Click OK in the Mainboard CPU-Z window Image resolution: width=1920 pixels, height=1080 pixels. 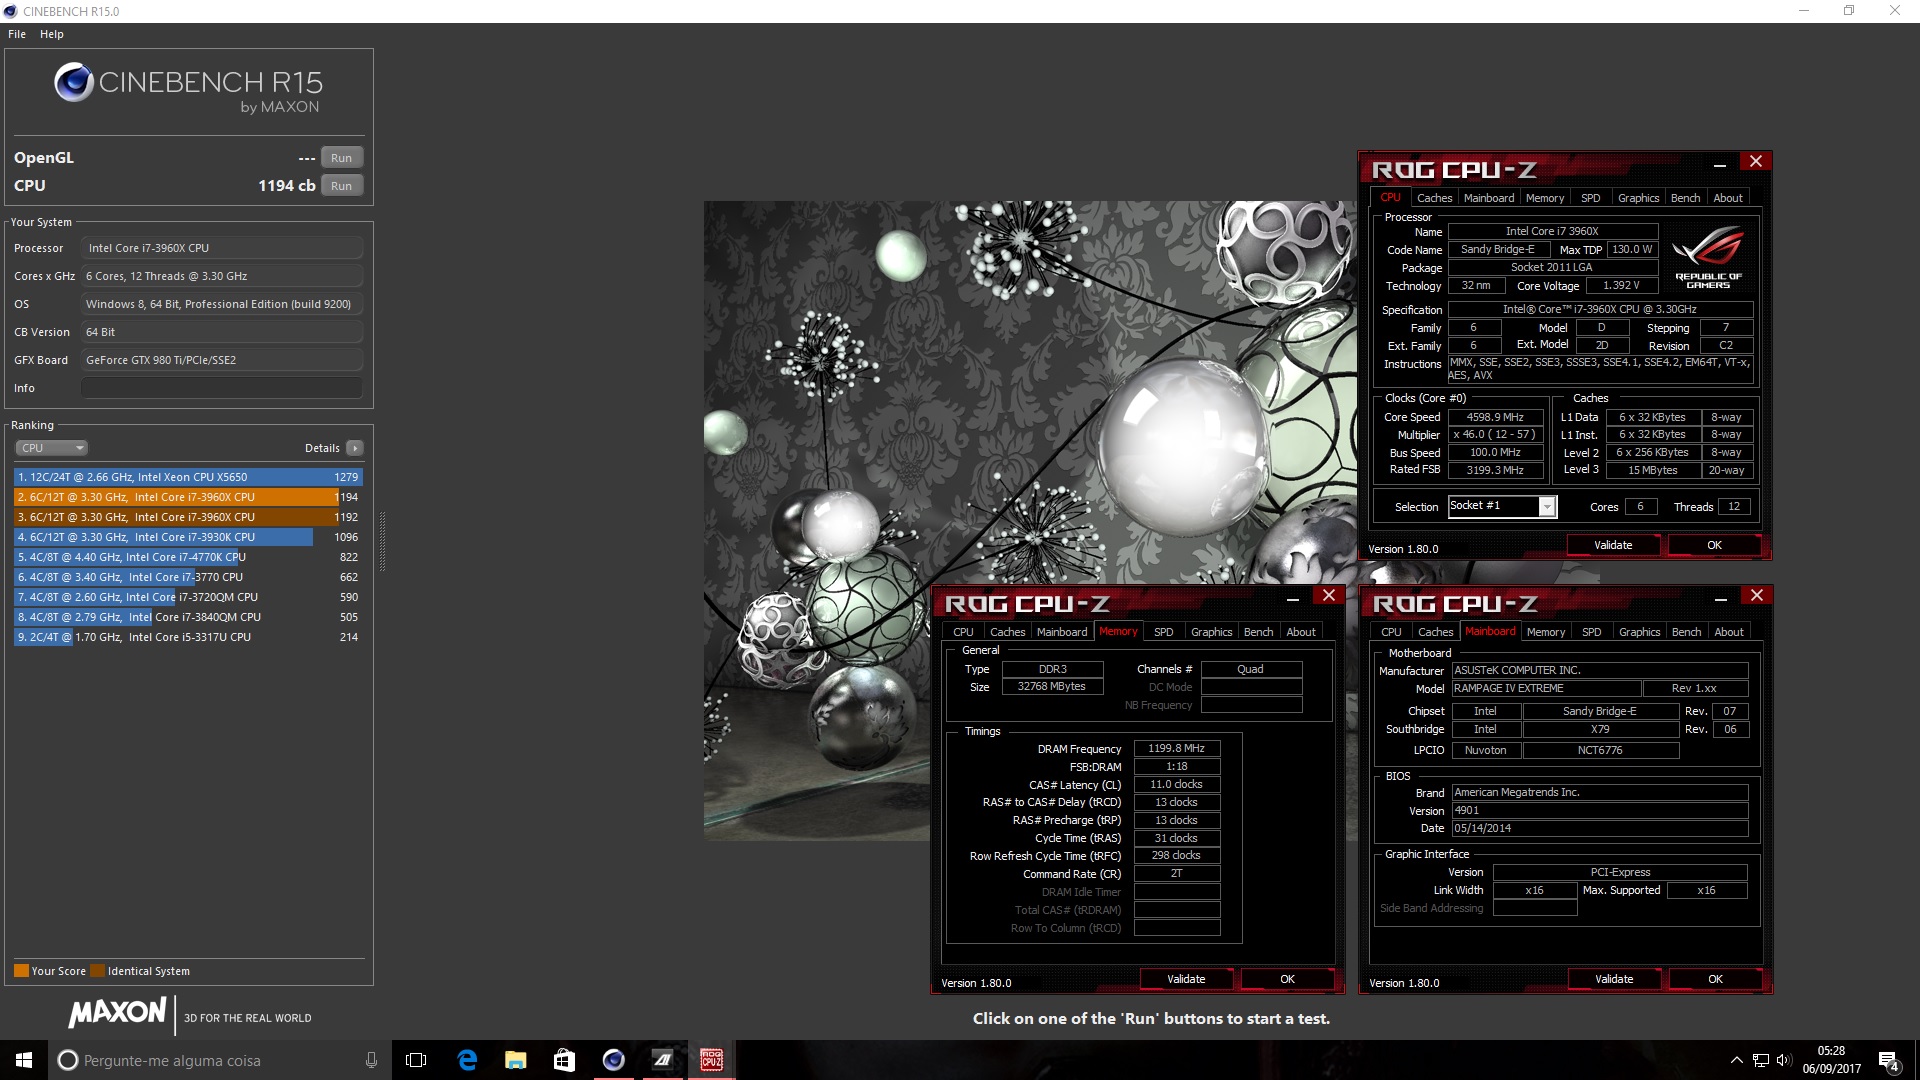tap(1715, 979)
